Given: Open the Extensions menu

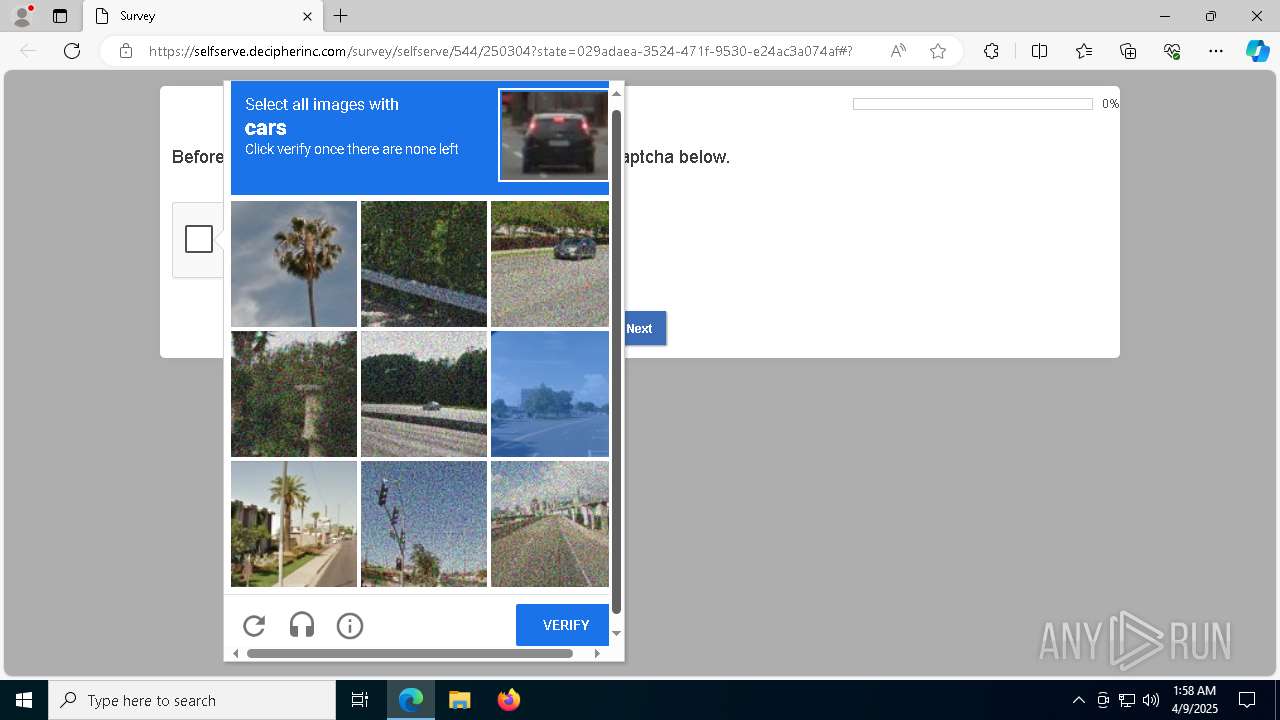Looking at the screenshot, I should pos(991,51).
